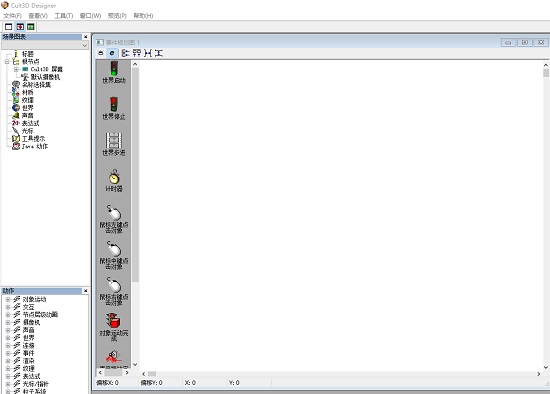Select the object motion completion red cube event

coord(114,327)
